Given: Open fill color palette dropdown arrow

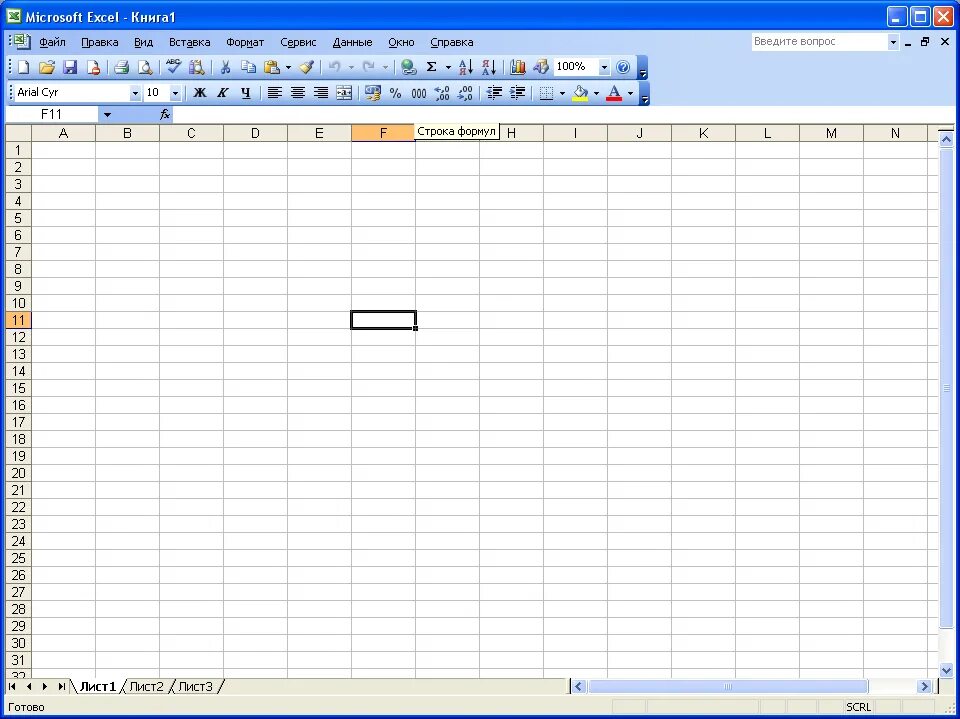Looking at the screenshot, I should (596, 93).
